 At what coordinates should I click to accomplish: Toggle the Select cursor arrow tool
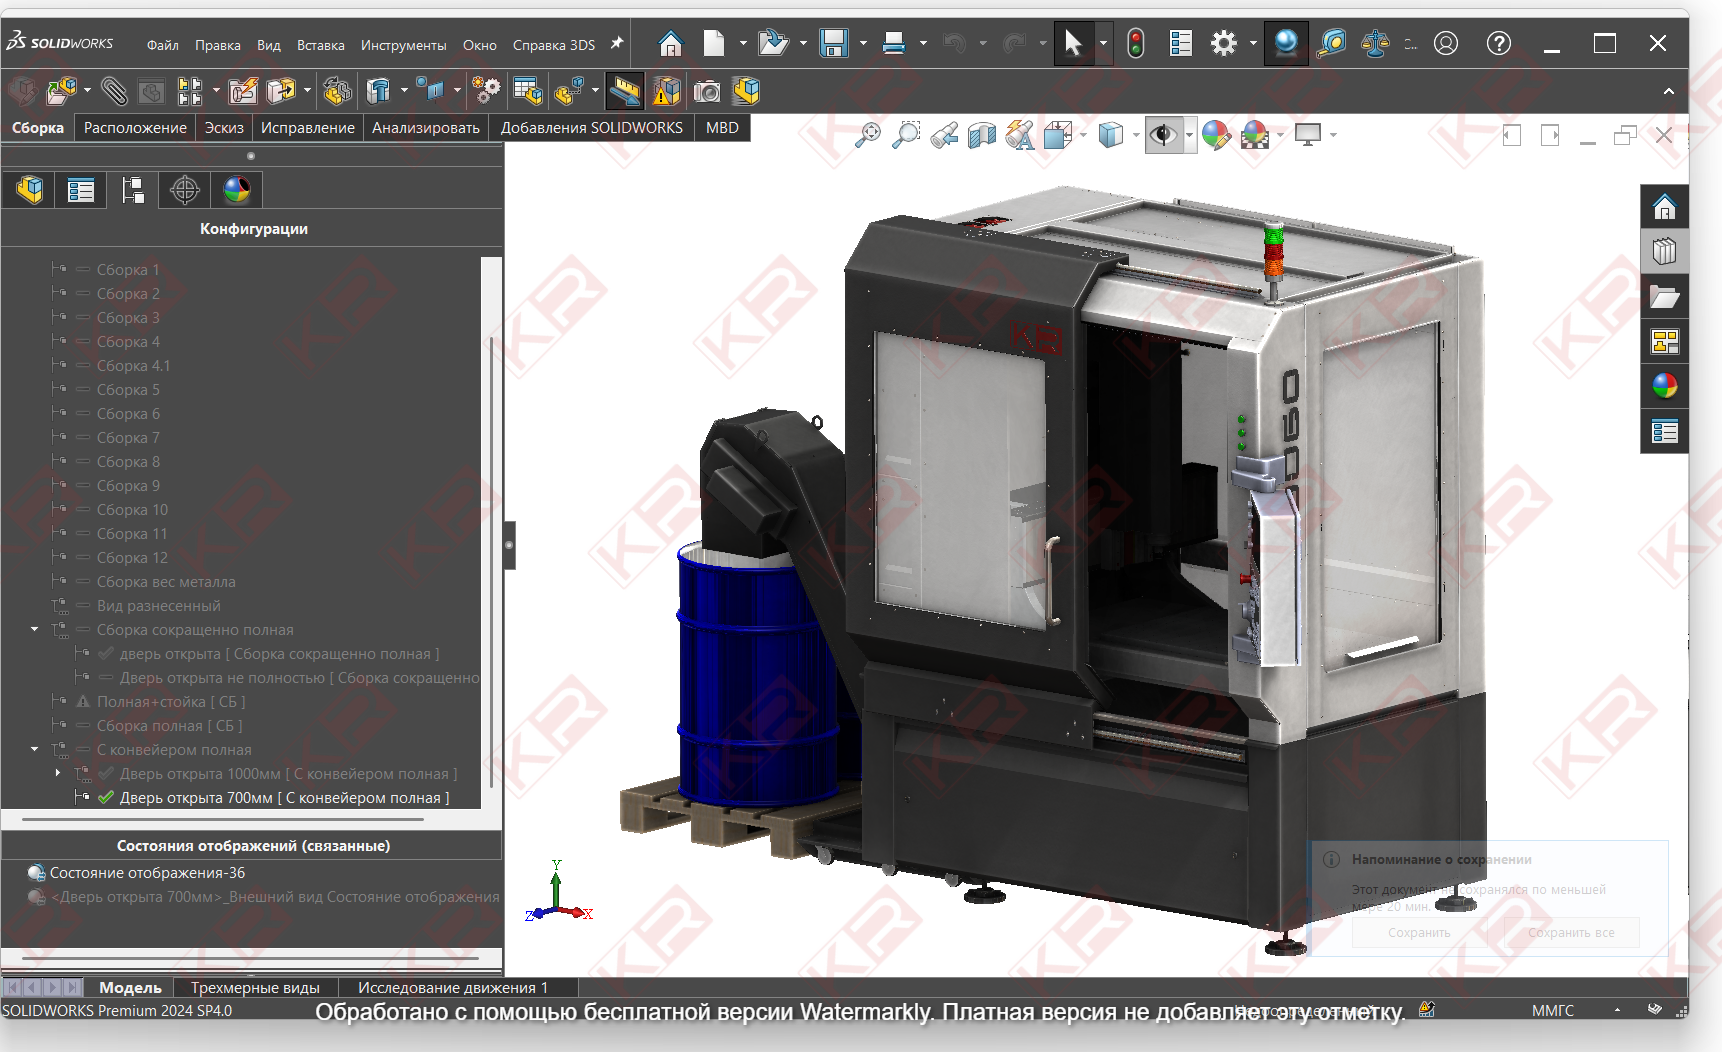(x=1073, y=43)
